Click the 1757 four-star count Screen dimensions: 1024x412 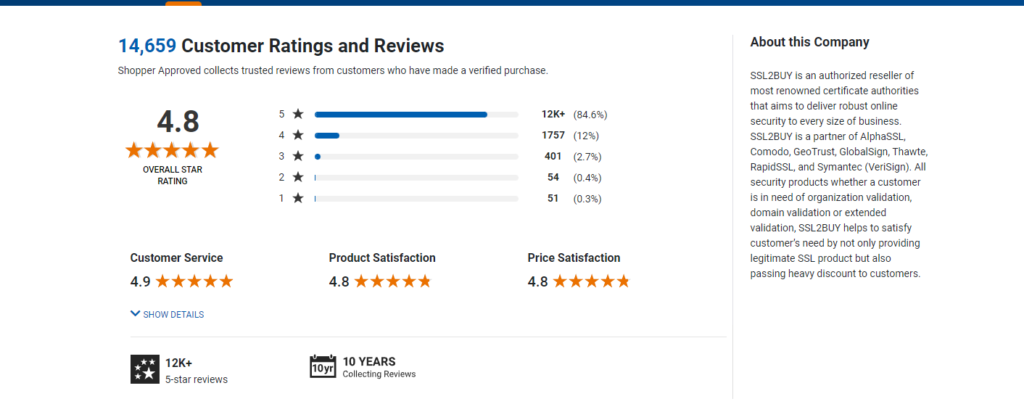tap(552, 135)
